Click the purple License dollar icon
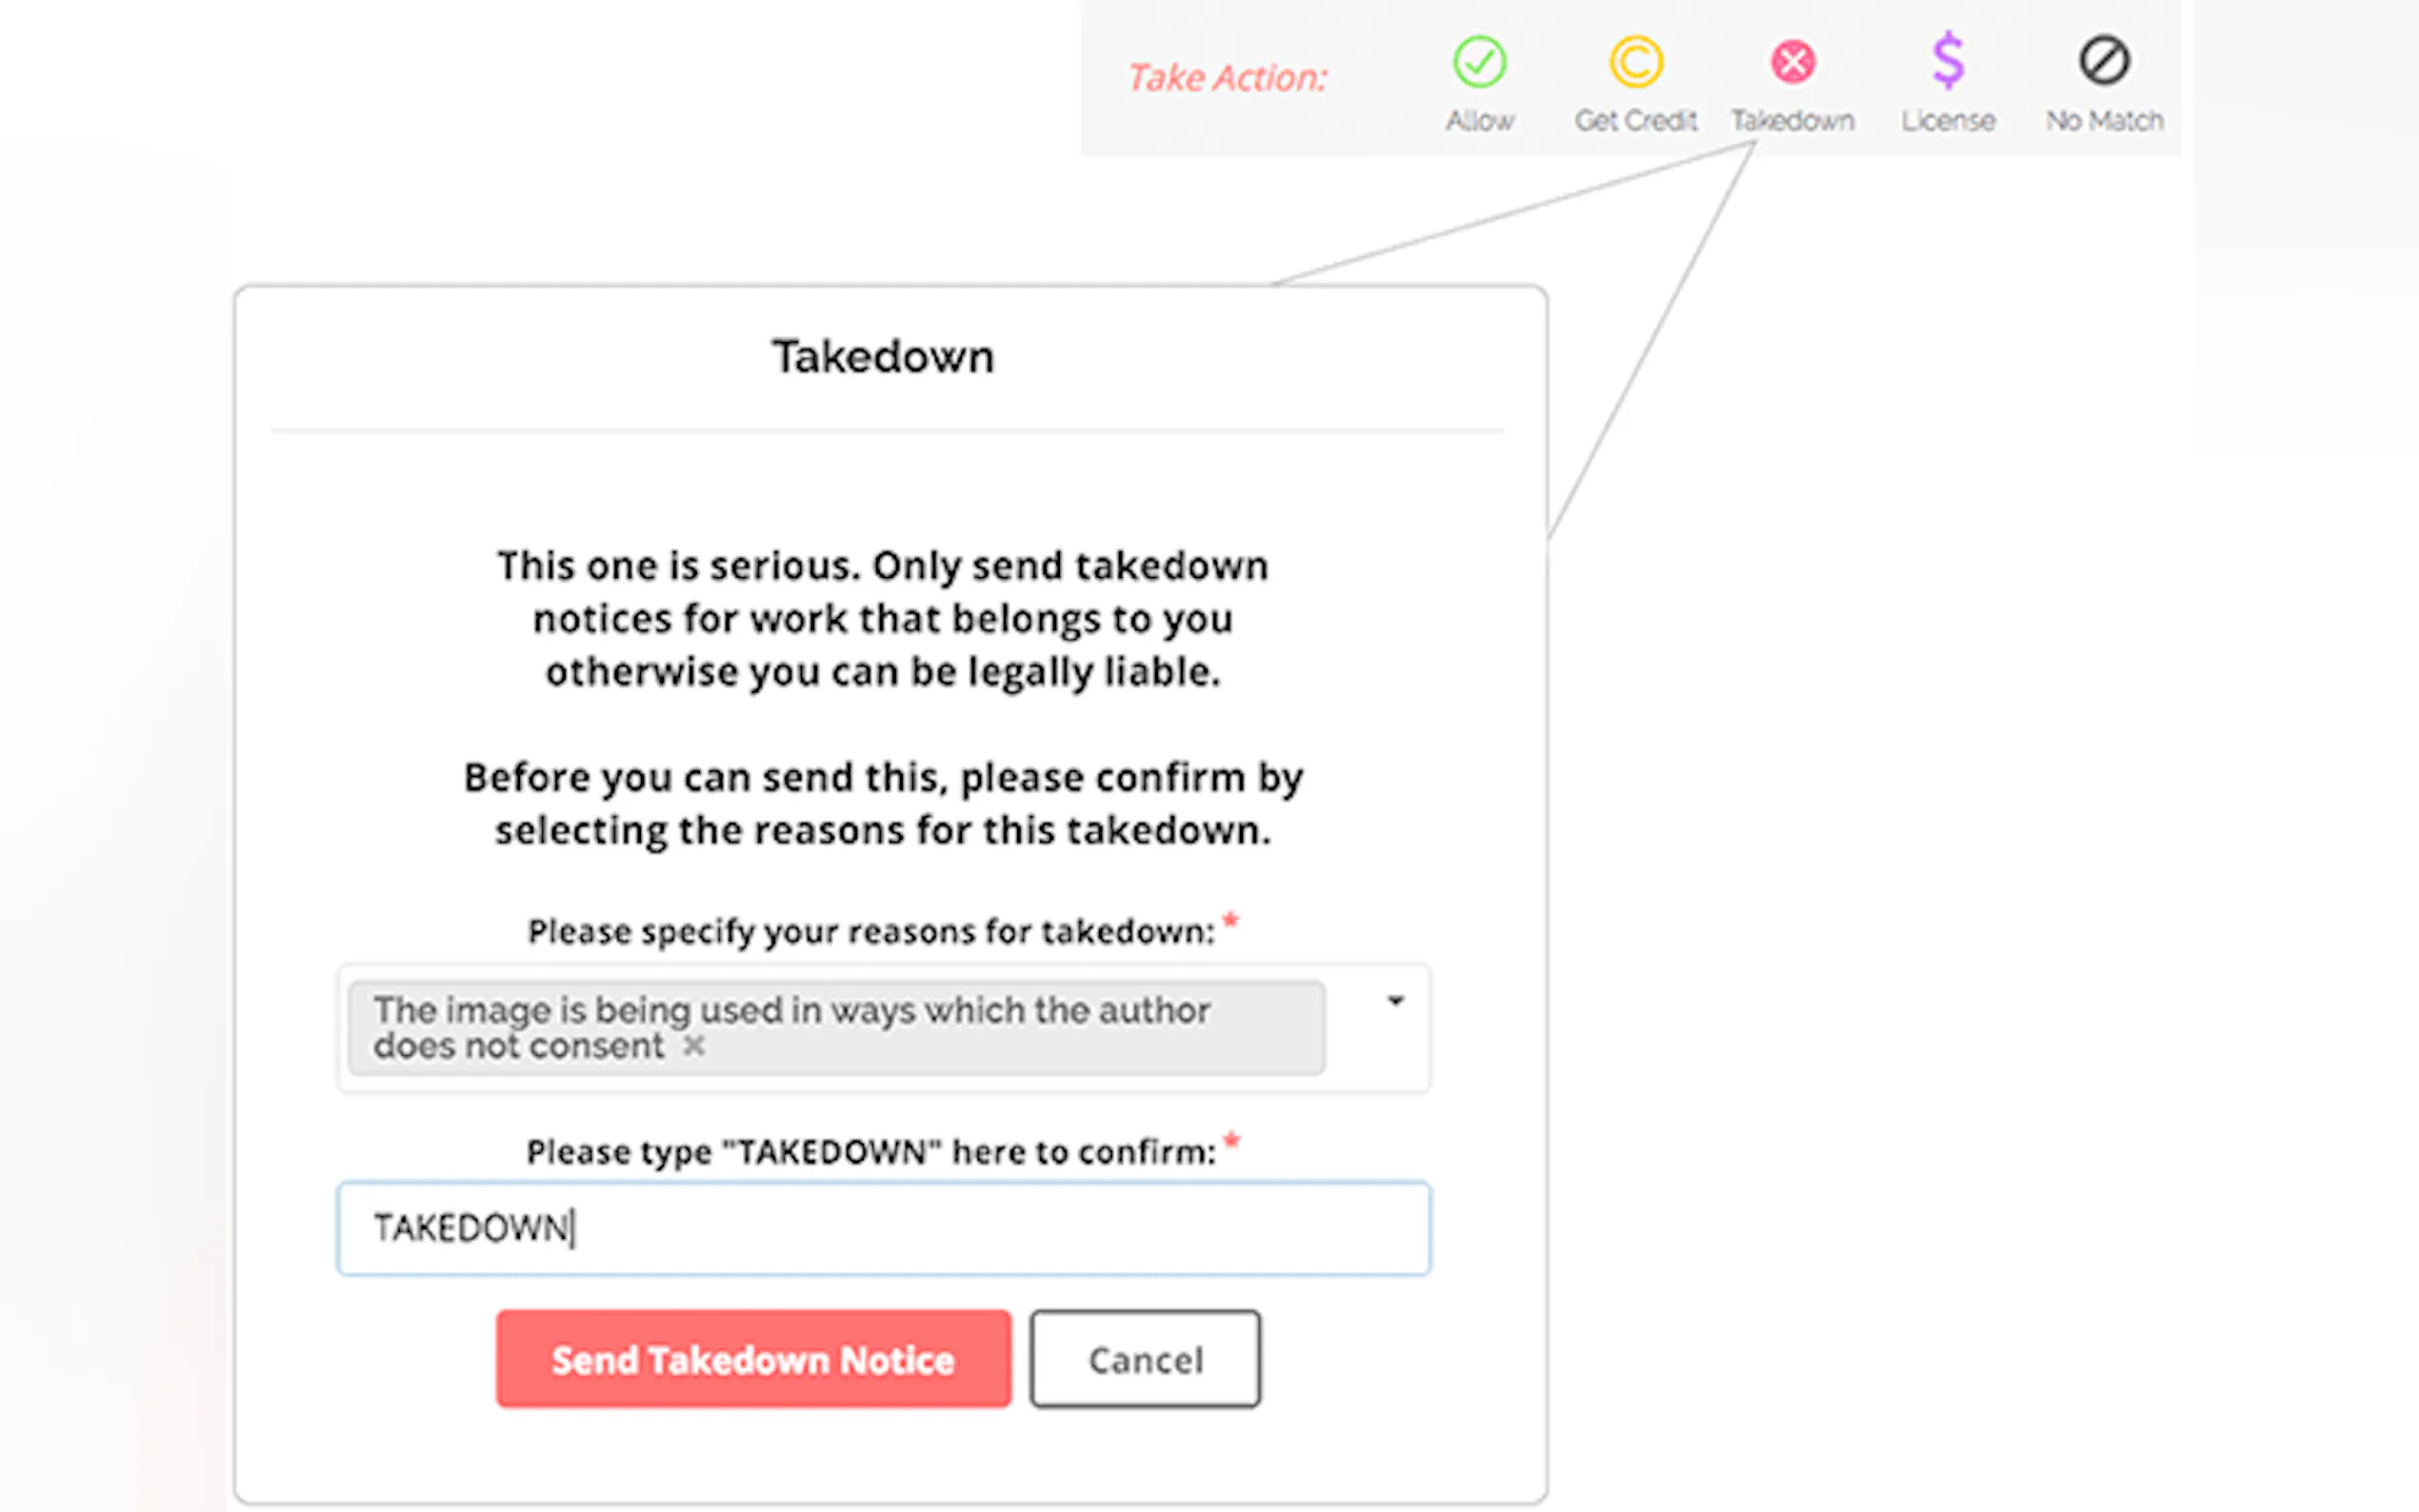Viewport: 2419px width, 1512px height. click(1948, 60)
